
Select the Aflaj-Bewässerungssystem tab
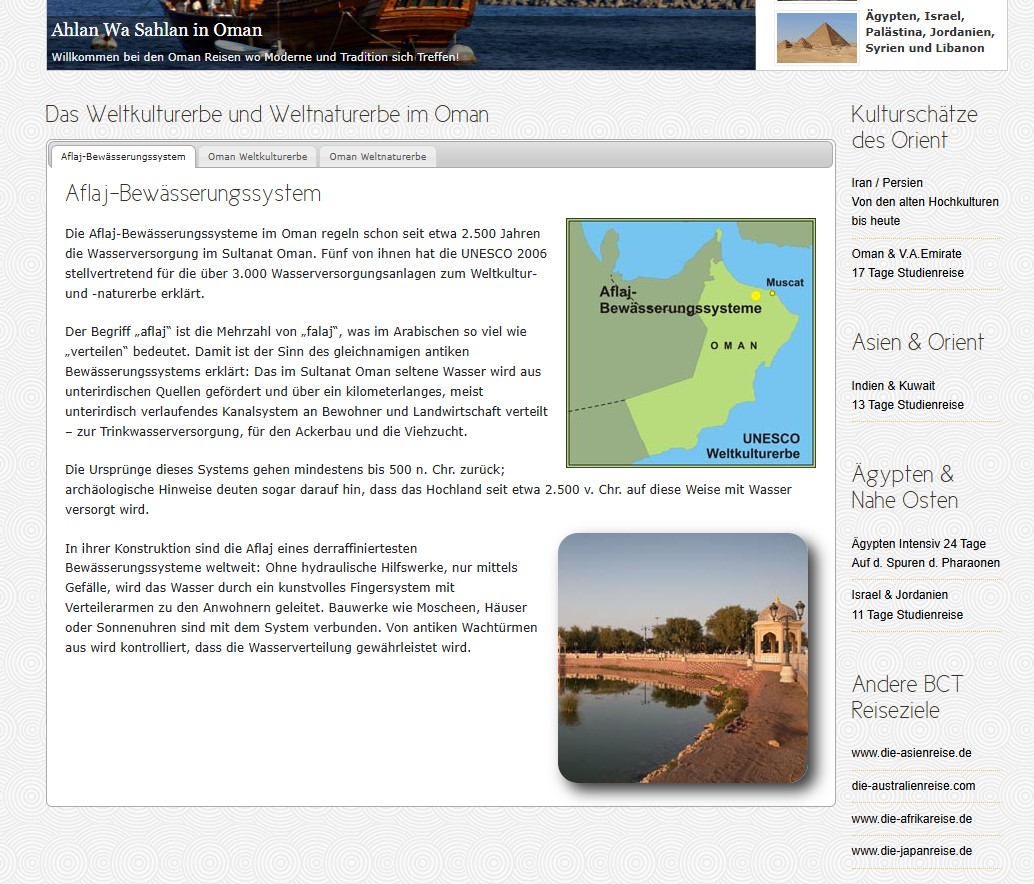tap(123, 157)
